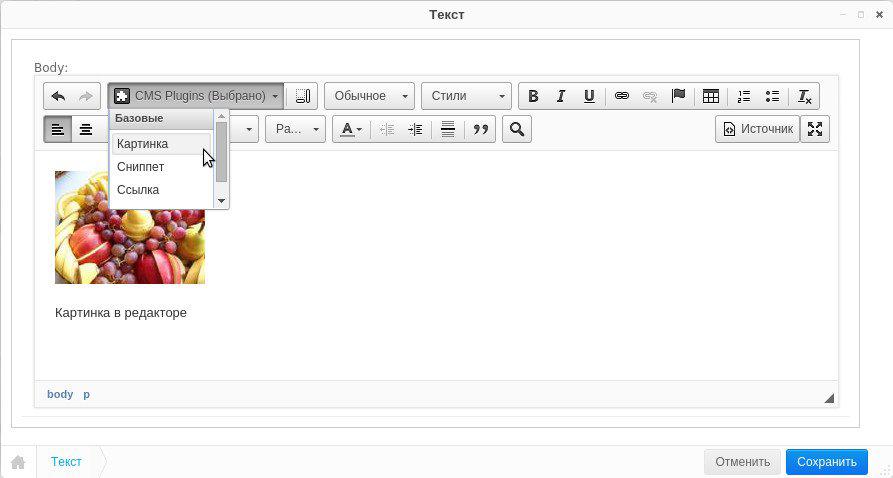Image resolution: width=893 pixels, height=478 pixels.
Task: Insert a table using table icon
Action: (x=711, y=96)
